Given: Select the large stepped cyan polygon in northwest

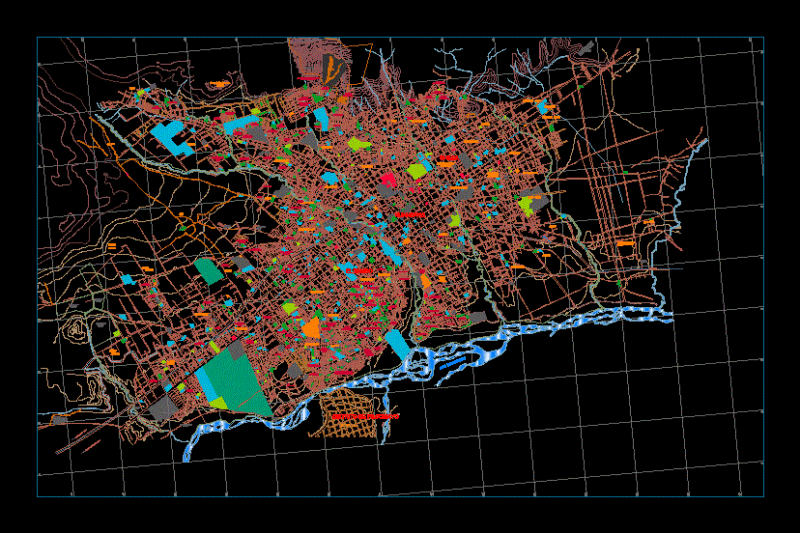Looking at the screenshot, I should (172, 138).
